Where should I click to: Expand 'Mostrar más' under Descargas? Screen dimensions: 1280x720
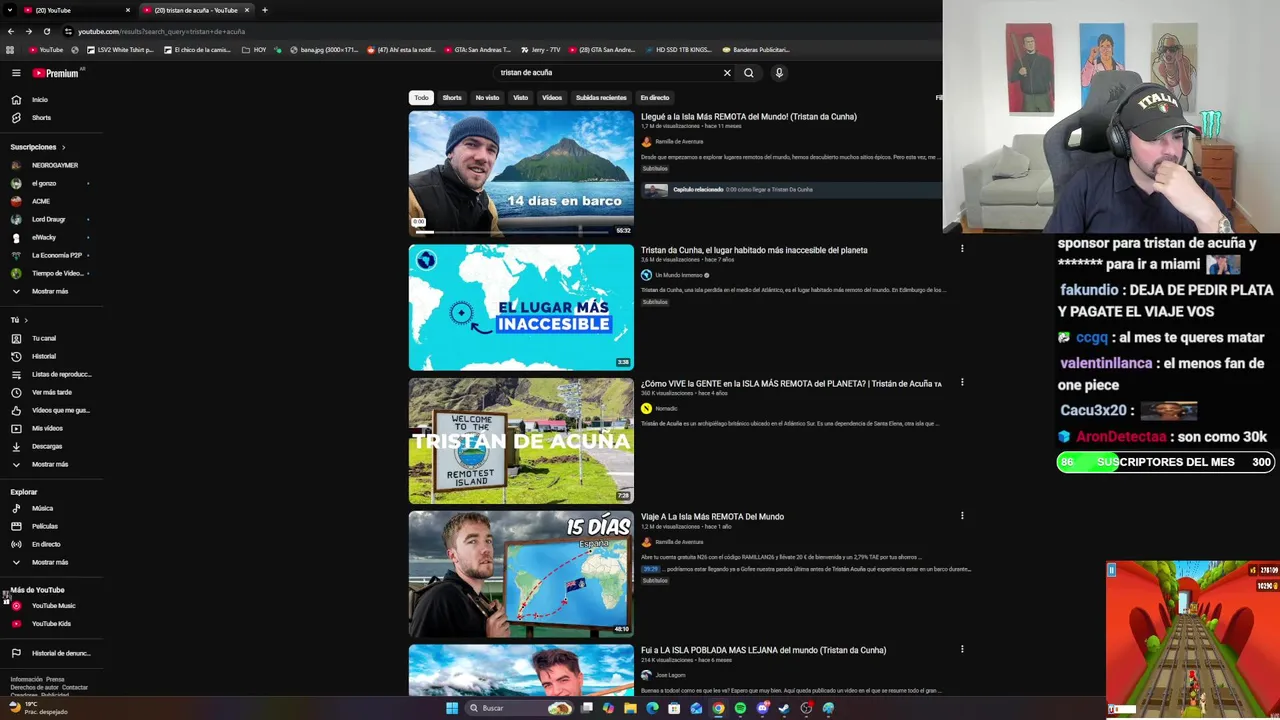tap(49, 464)
